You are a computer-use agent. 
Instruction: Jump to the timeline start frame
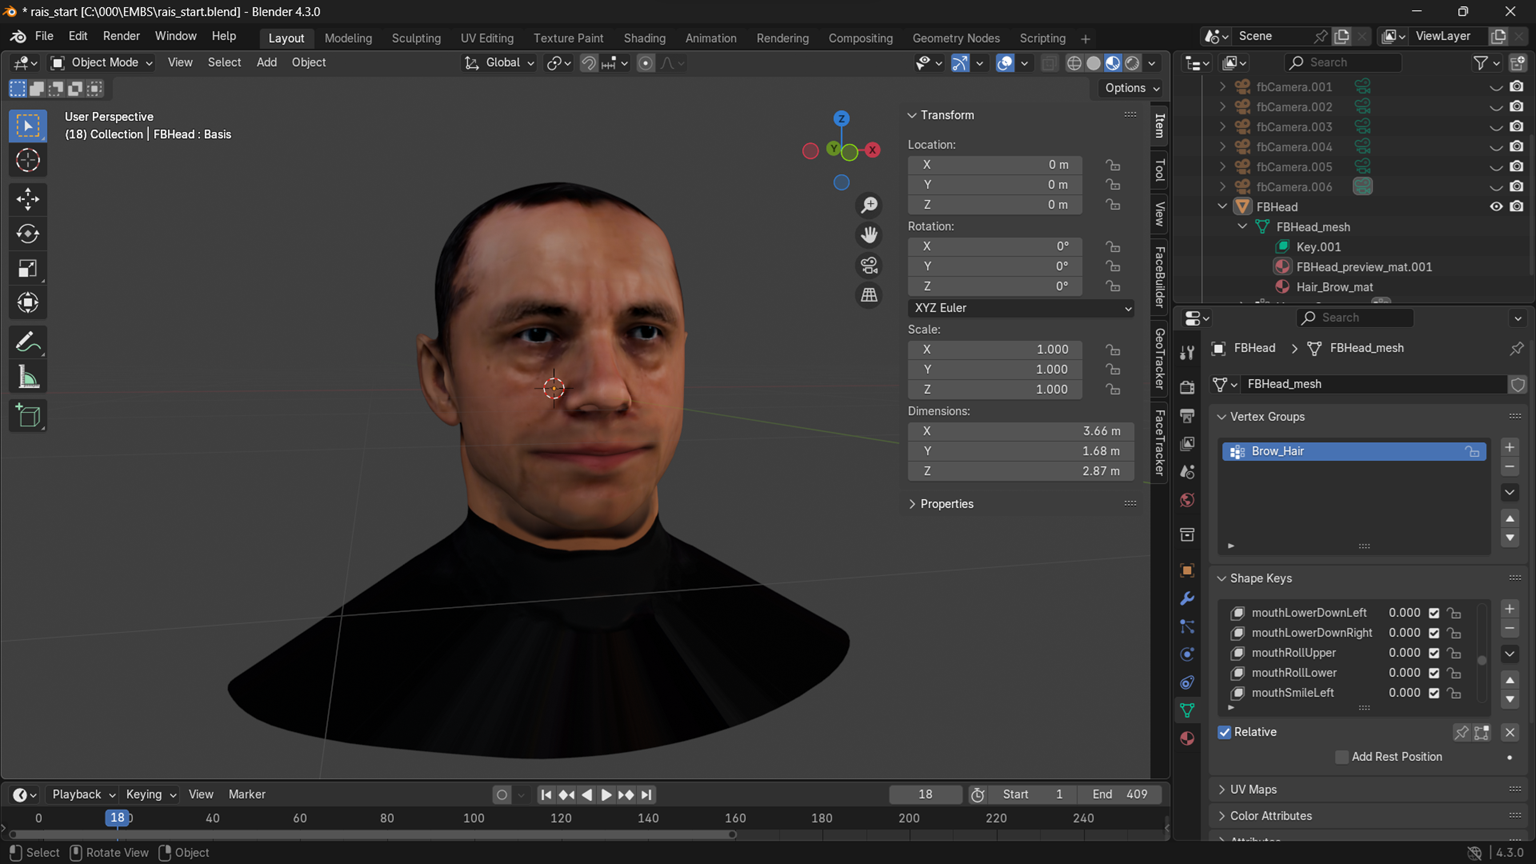click(x=546, y=795)
